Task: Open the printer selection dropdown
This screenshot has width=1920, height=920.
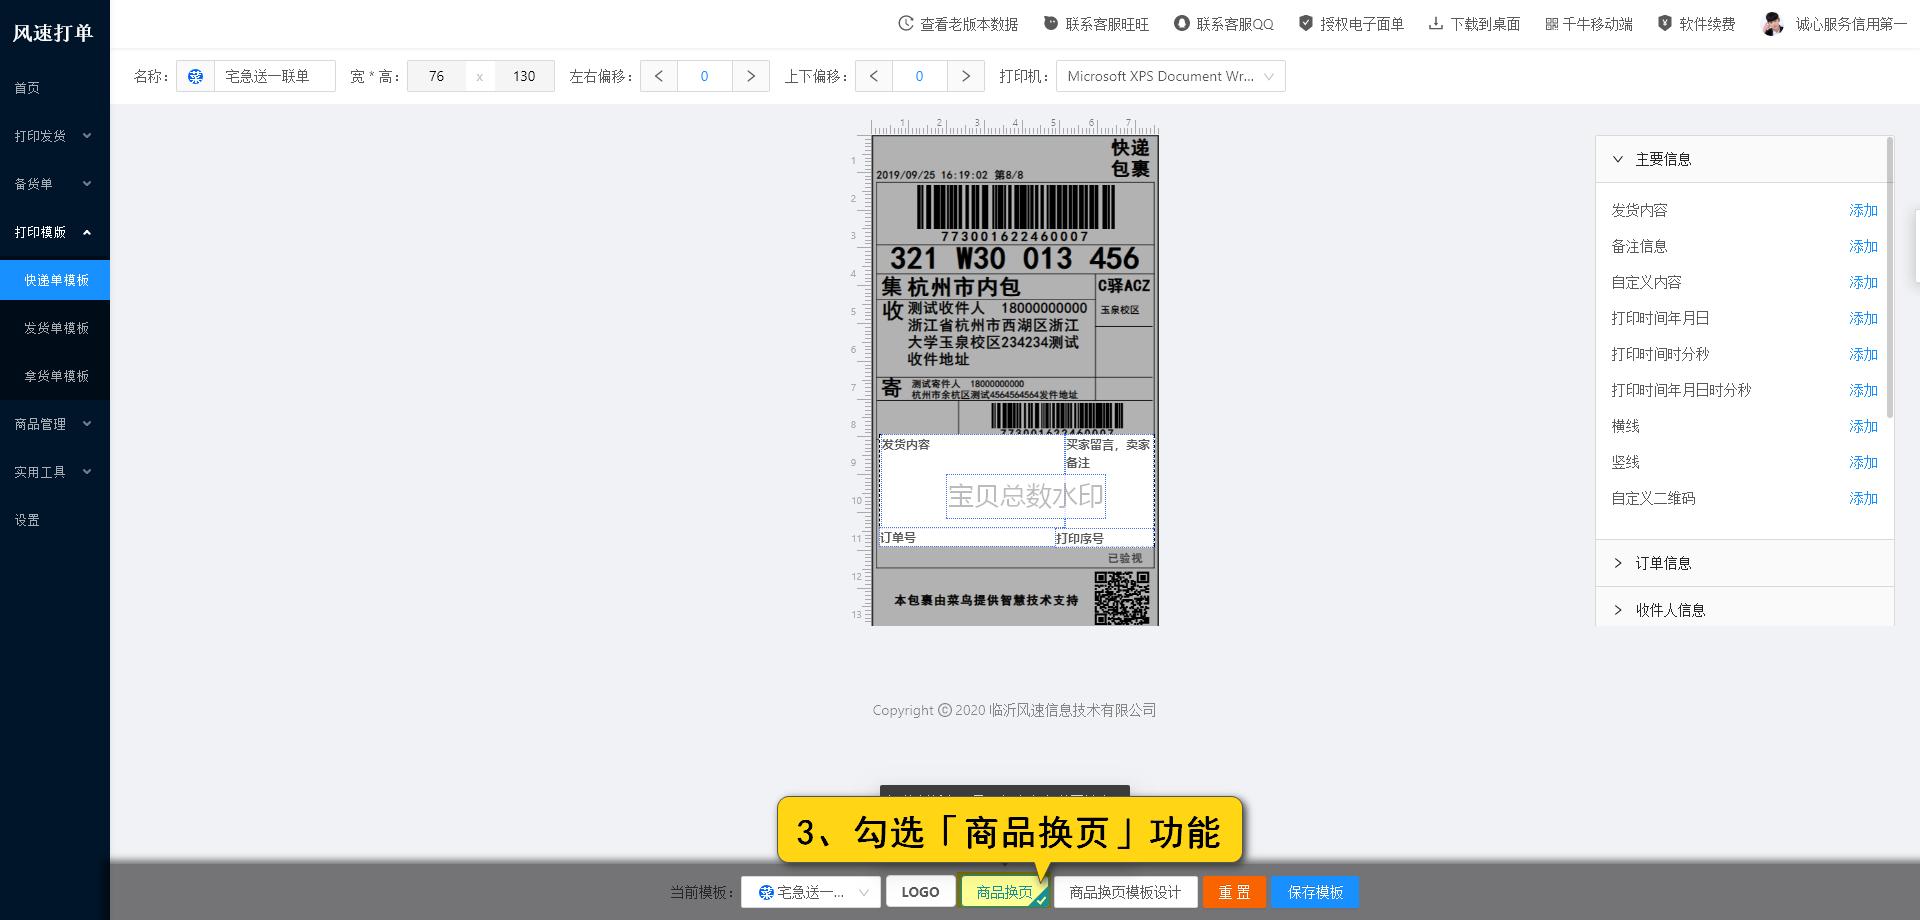Action: 1171,76
